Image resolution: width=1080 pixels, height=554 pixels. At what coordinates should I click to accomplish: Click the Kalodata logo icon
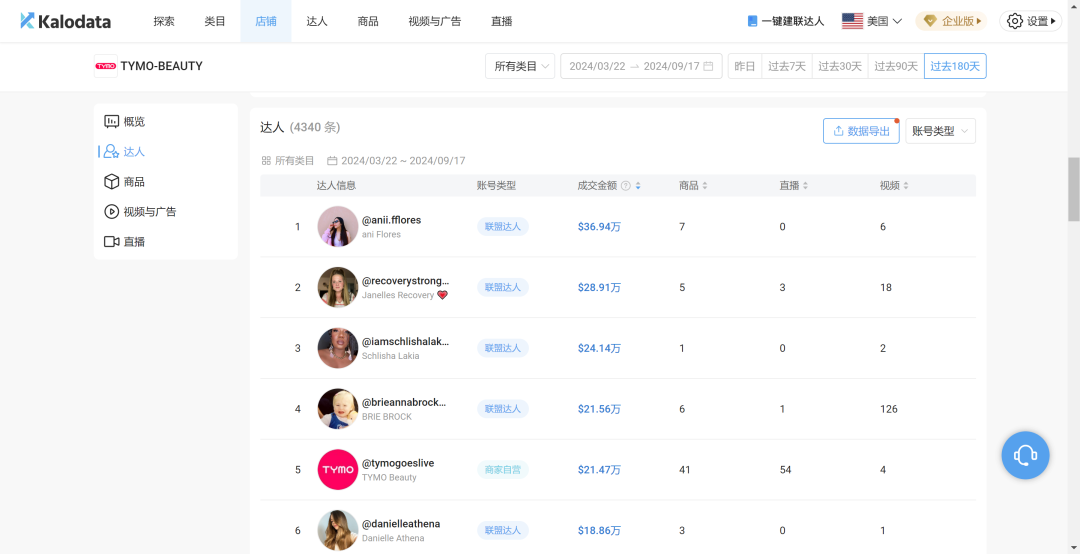pos(27,21)
